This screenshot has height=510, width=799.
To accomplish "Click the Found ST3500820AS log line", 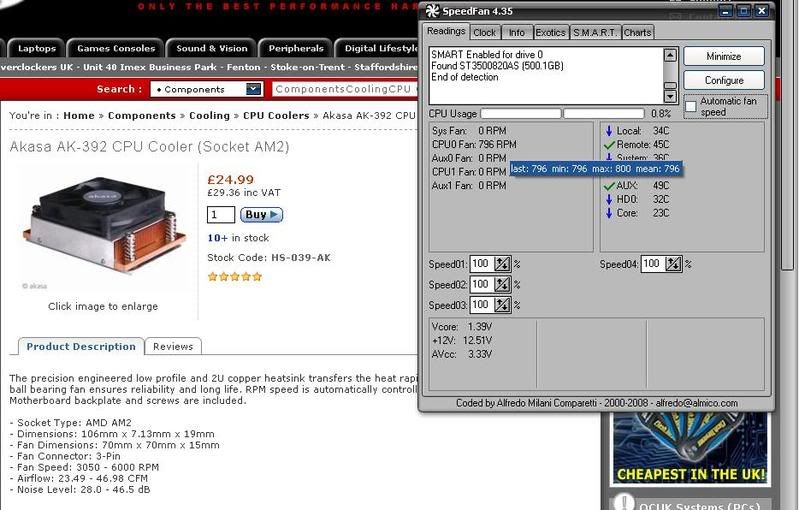I will point(497,66).
